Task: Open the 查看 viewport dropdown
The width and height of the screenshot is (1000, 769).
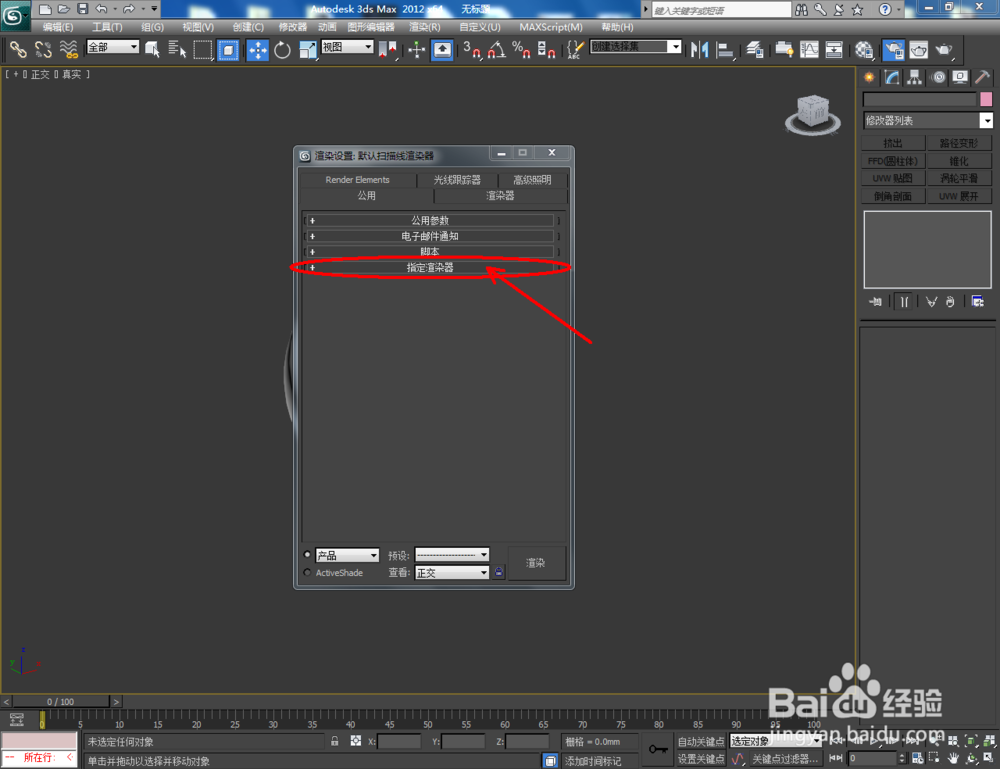Action: click(452, 573)
